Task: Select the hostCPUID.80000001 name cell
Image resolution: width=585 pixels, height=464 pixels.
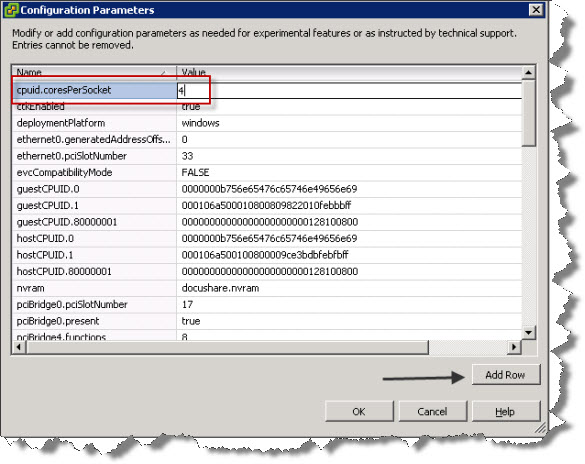Action: coord(94,271)
